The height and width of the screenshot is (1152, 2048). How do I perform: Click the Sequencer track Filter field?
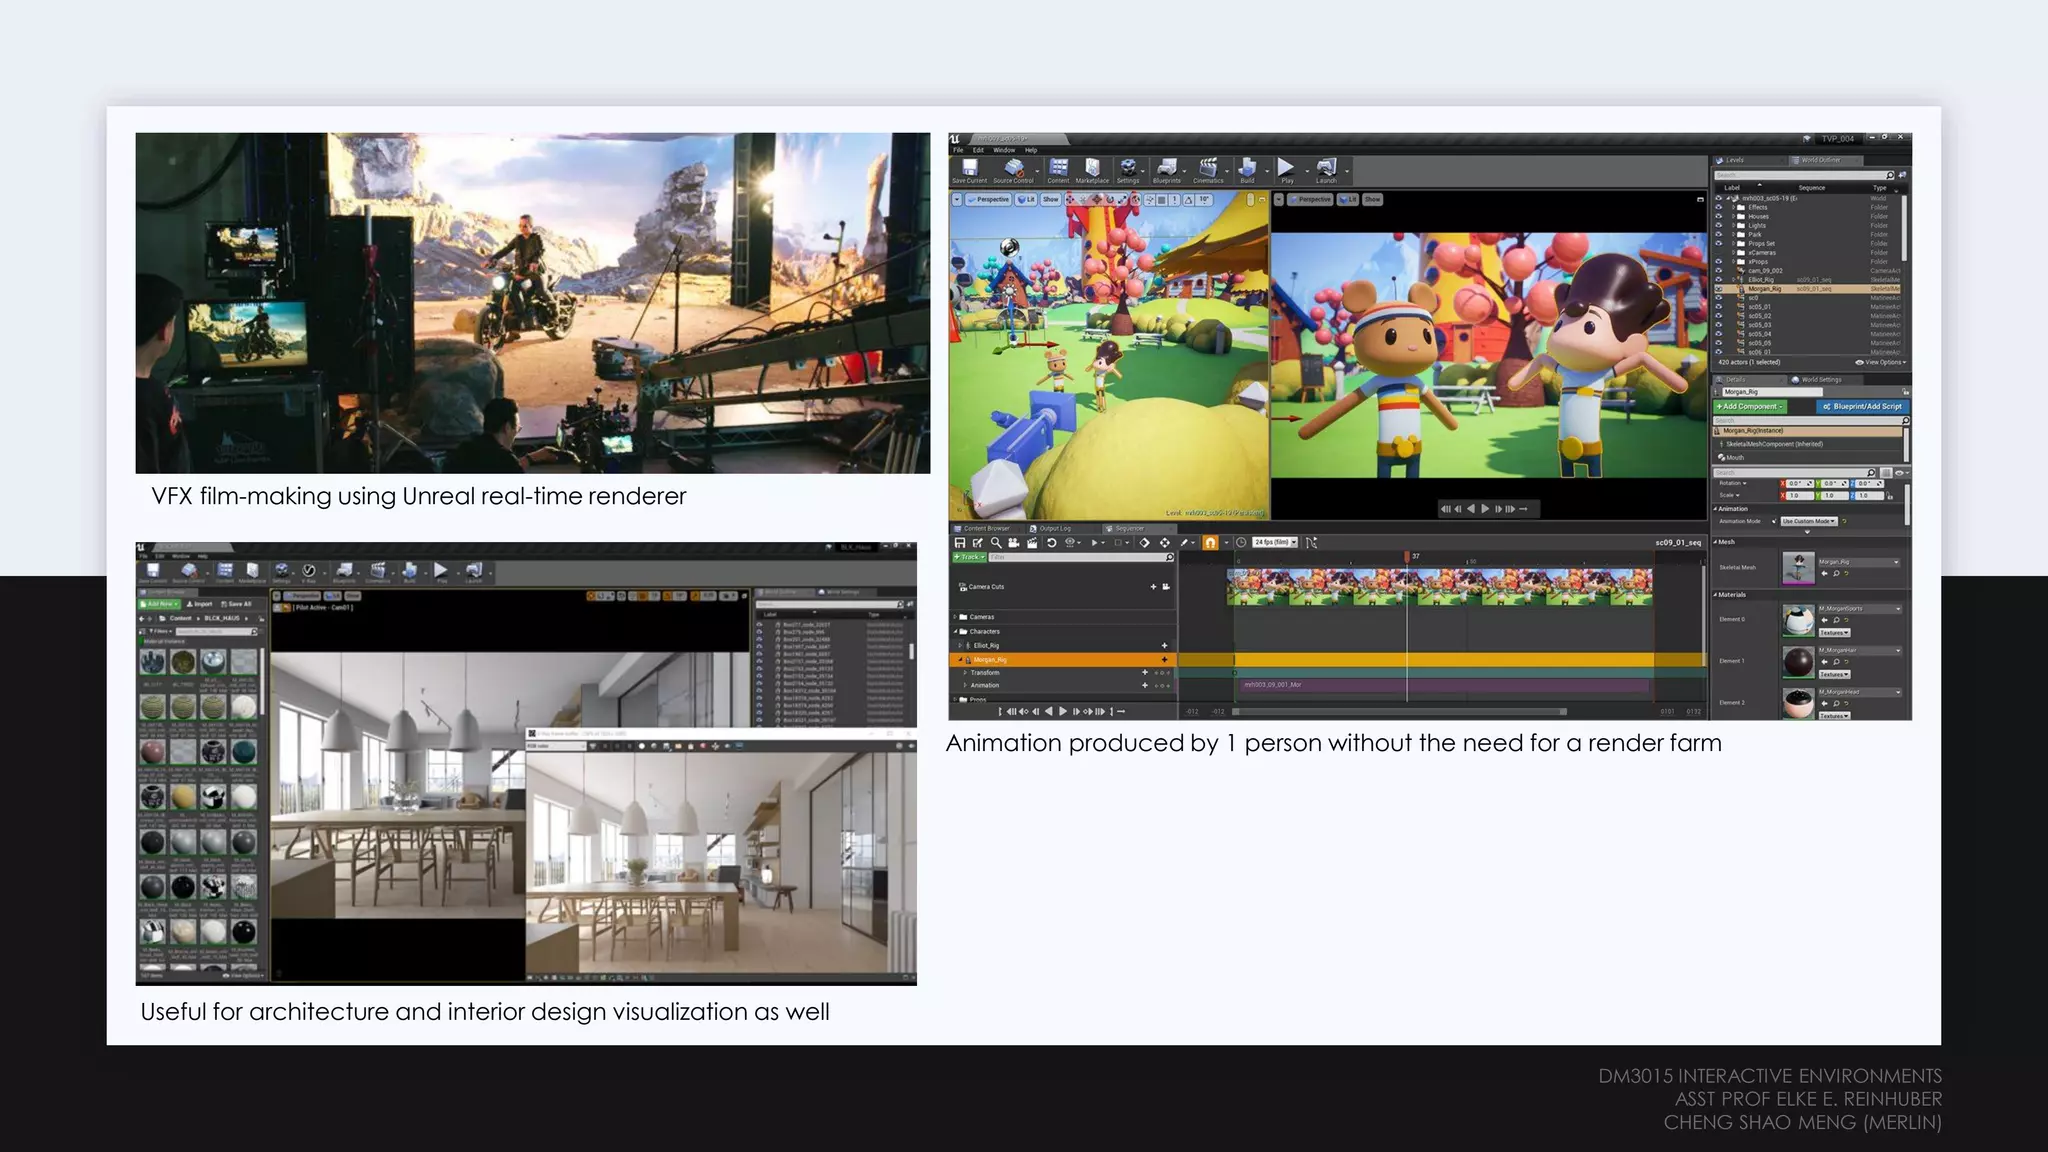pos(1080,557)
